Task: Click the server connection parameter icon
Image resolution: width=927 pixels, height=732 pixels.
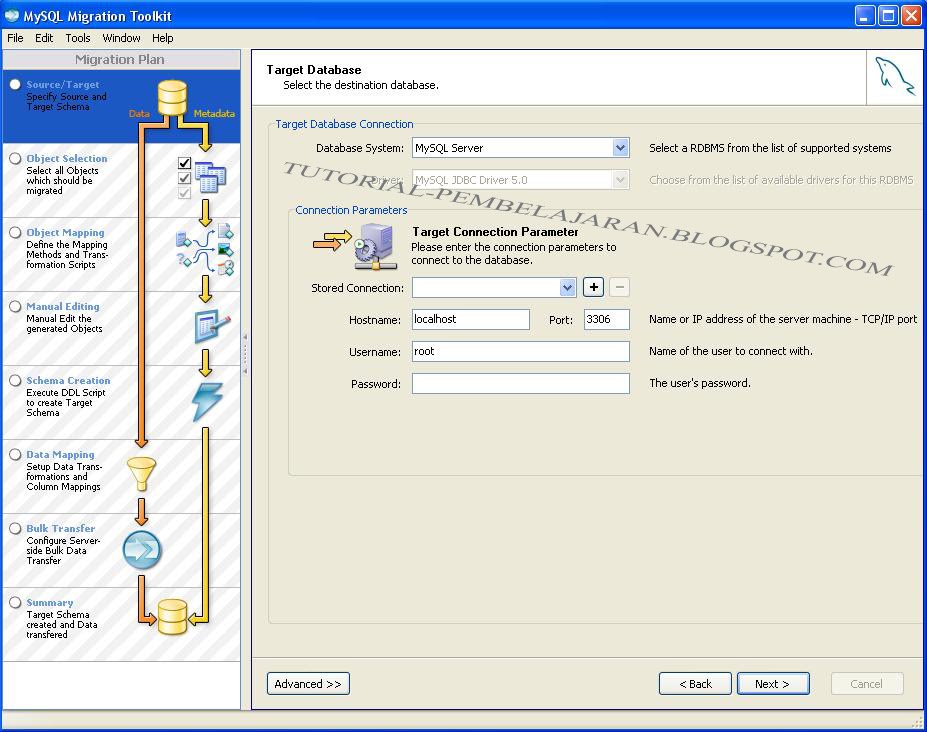Action: (x=375, y=247)
